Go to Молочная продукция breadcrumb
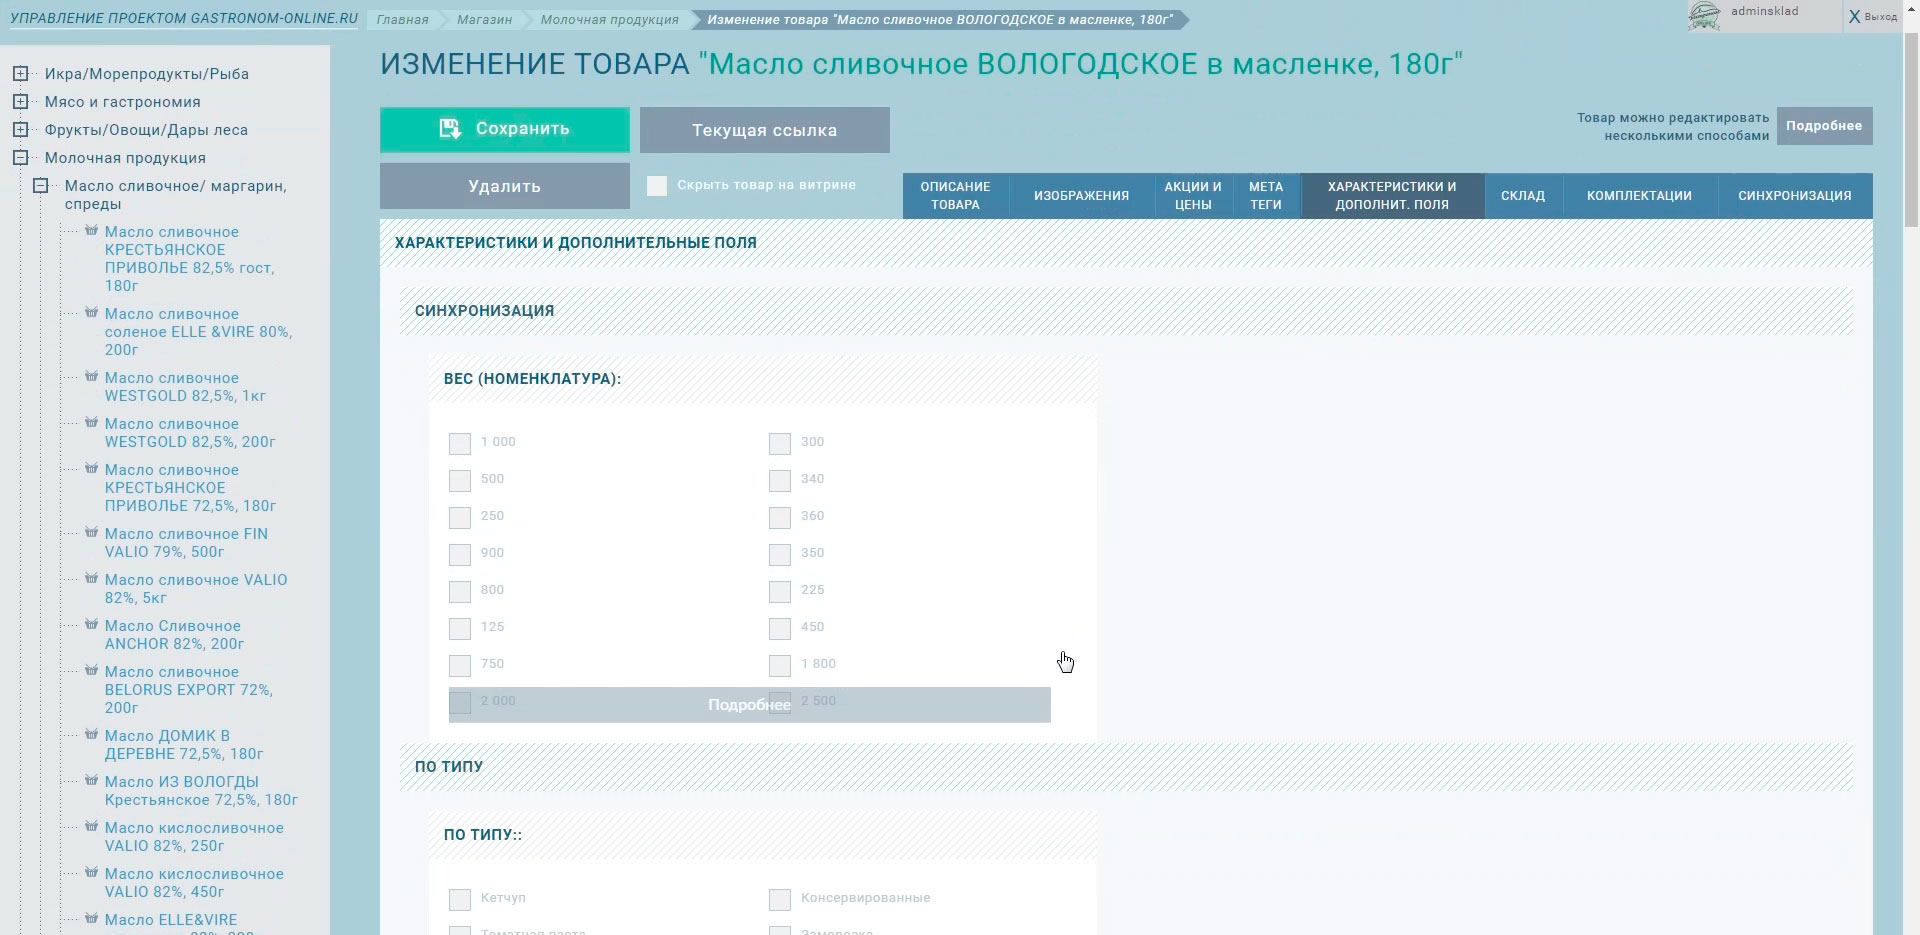Screen dimensions: 1920x935 pyautogui.click(x=610, y=20)
